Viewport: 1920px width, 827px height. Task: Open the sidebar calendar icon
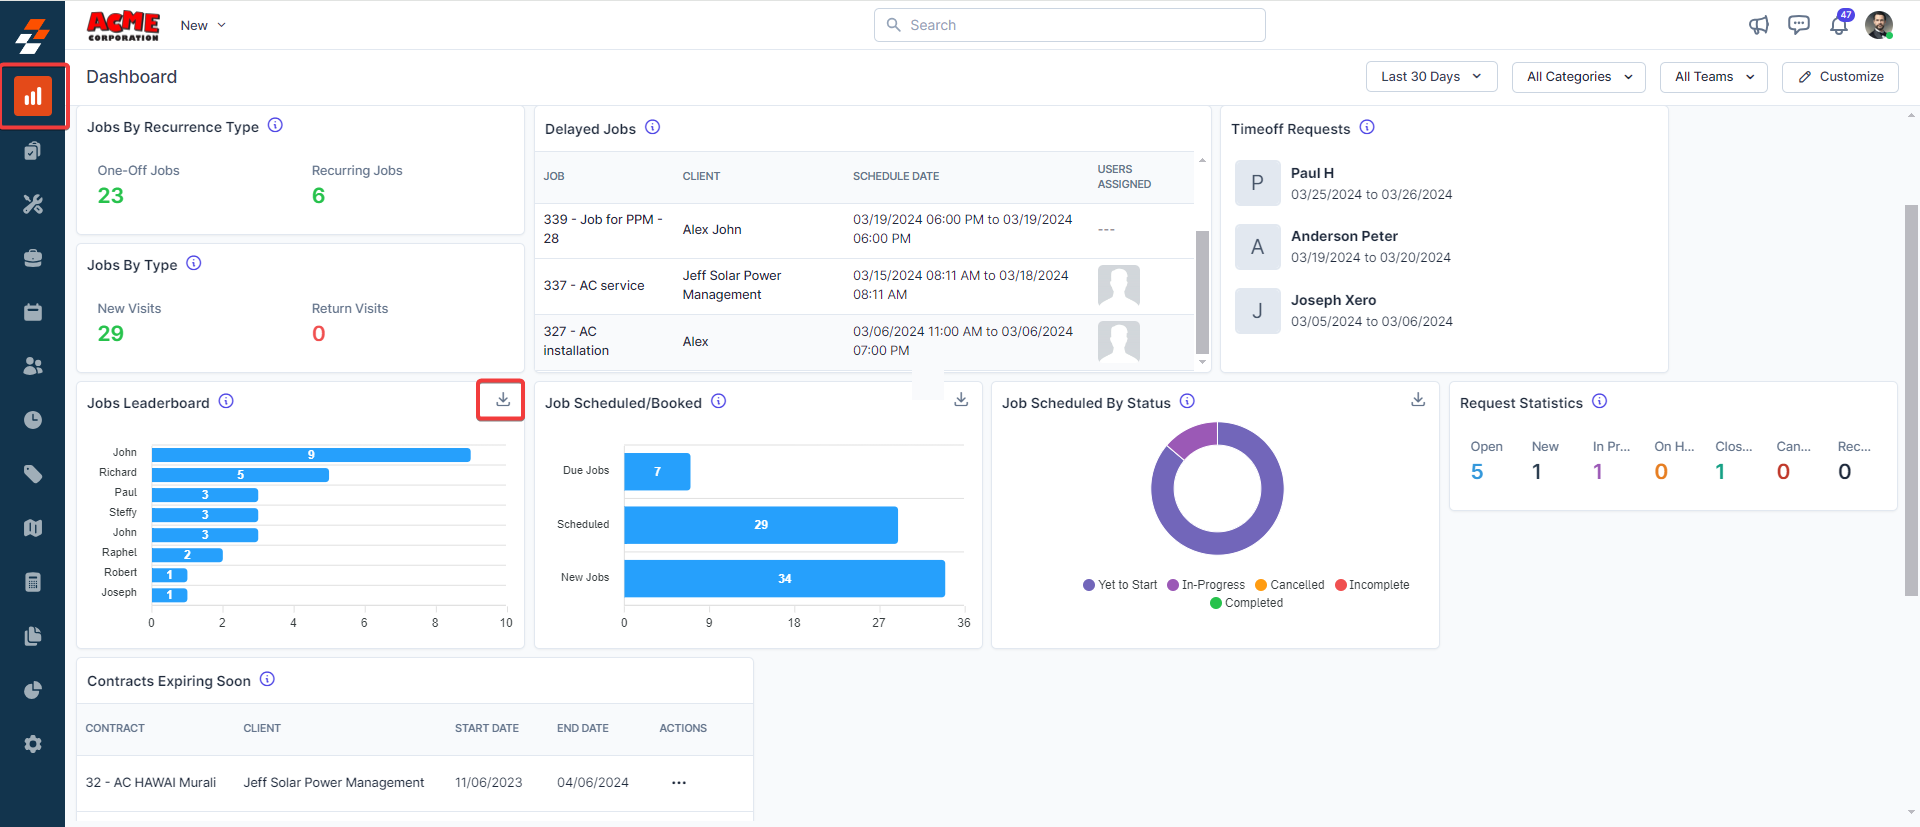pos(33,312)
